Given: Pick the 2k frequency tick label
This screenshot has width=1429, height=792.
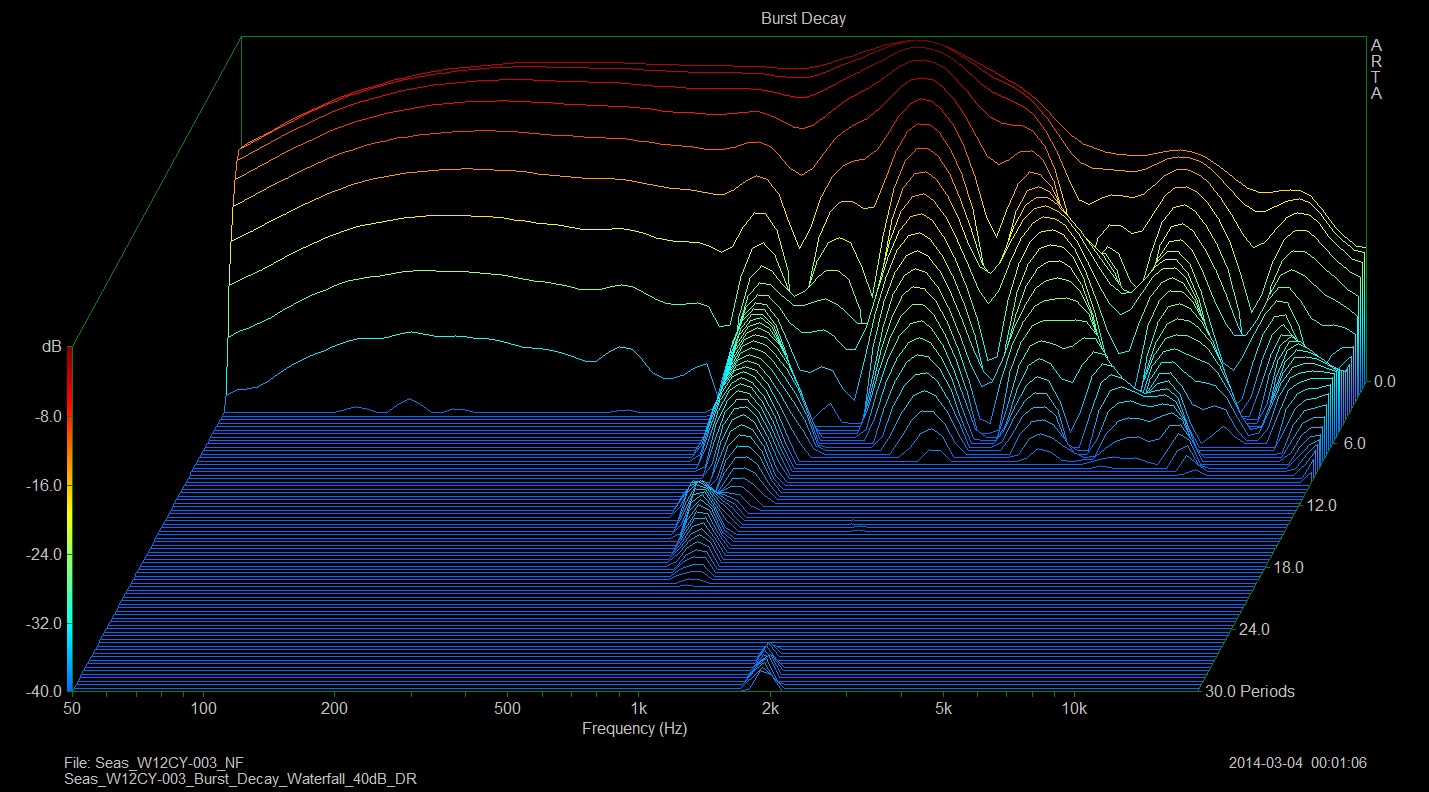Looking at the screenshot, I should (x=770, y=709).
